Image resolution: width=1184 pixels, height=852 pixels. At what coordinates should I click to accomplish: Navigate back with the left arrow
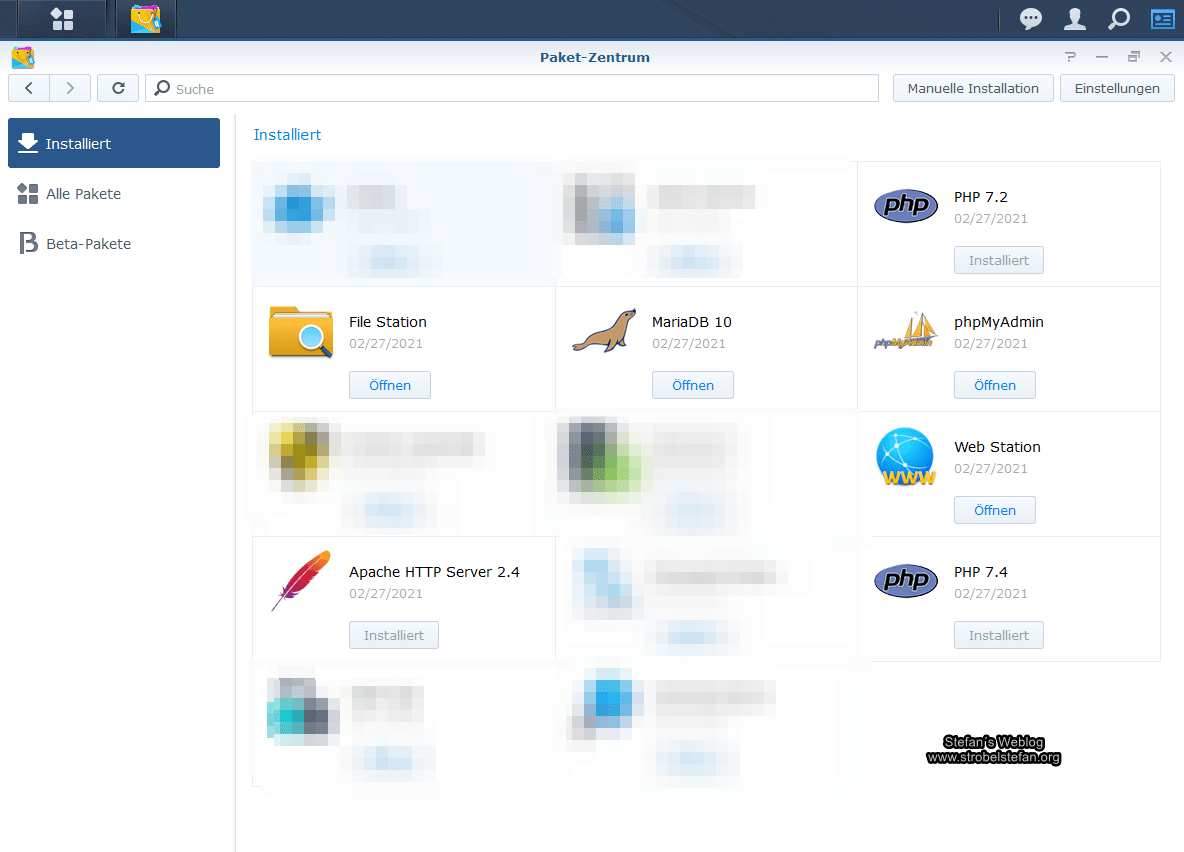coord(29,88)
